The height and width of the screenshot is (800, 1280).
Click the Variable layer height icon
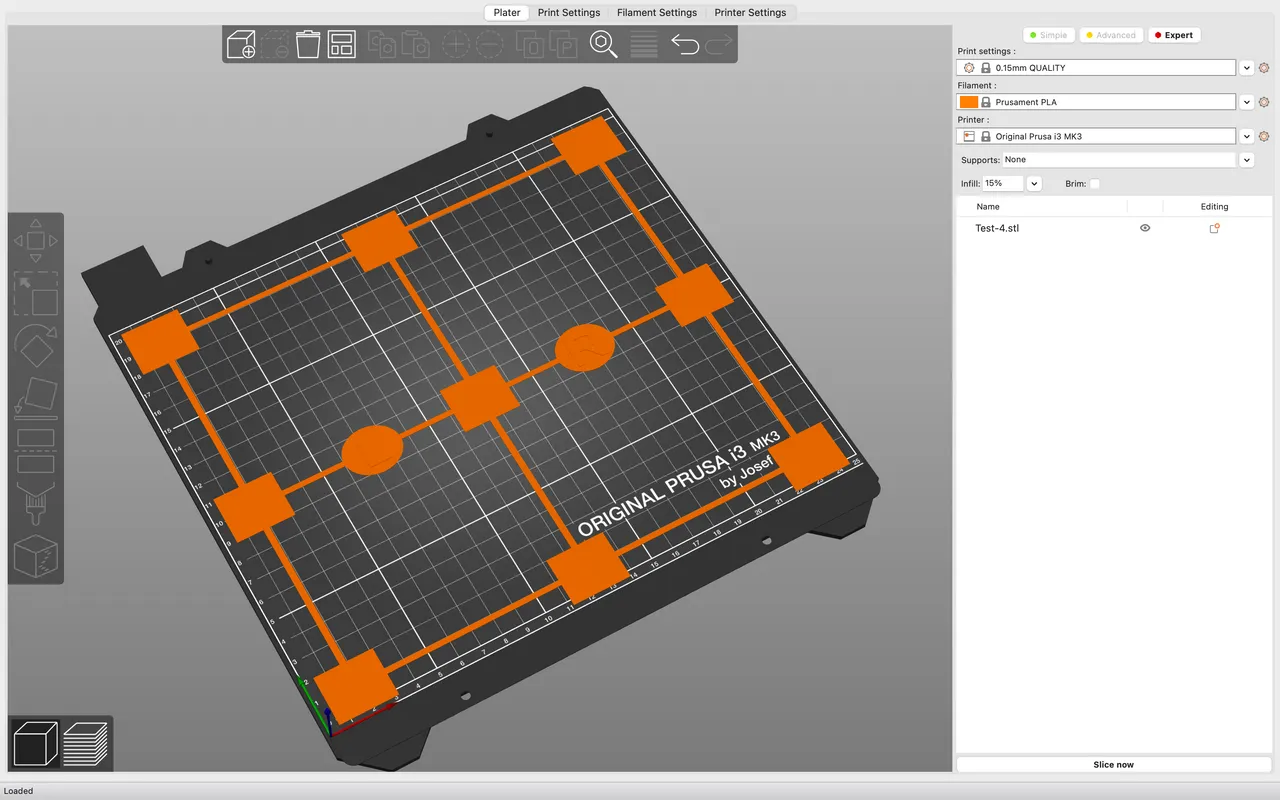tap(643, 44)
